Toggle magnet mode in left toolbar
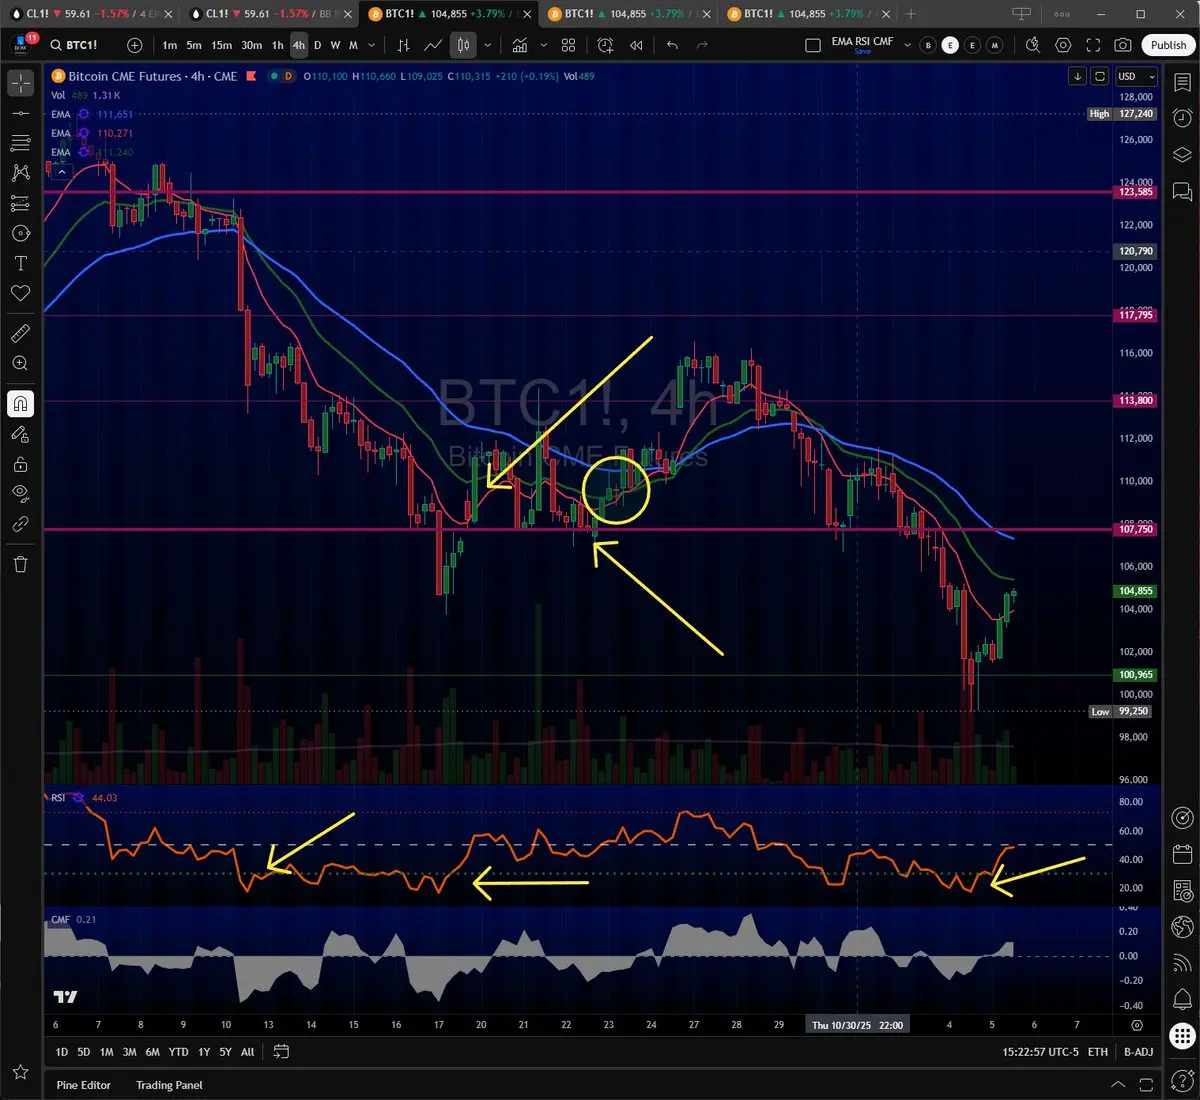Viewport: 1200px width, 1100px height. click(20, 404)
